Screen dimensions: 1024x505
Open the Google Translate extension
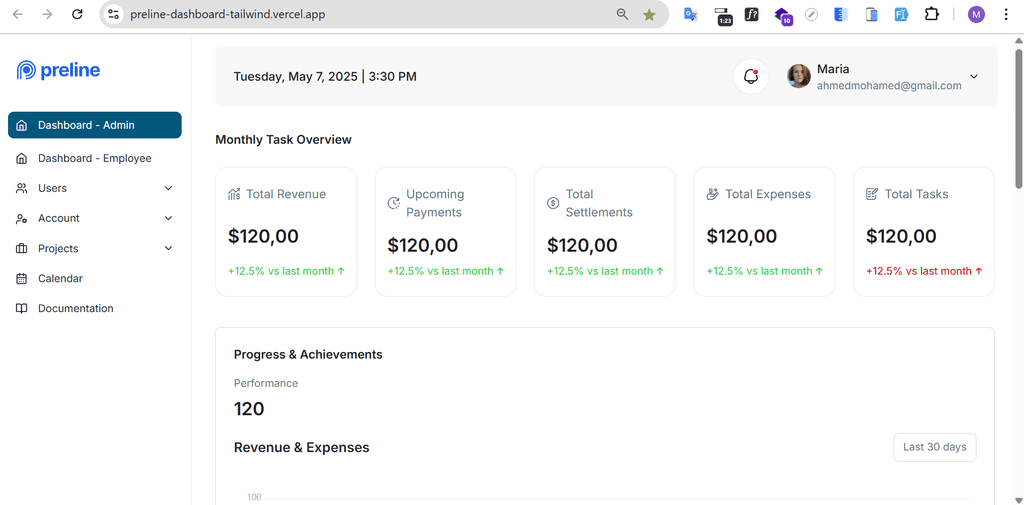(691, 14)
